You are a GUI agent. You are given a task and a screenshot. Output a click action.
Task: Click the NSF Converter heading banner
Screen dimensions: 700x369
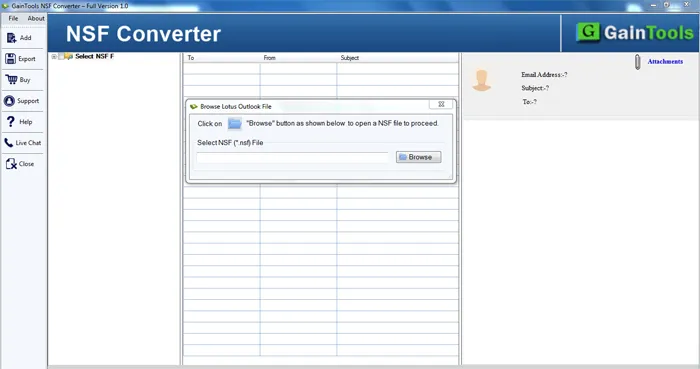pyautogui.click(x=143, y=34)
